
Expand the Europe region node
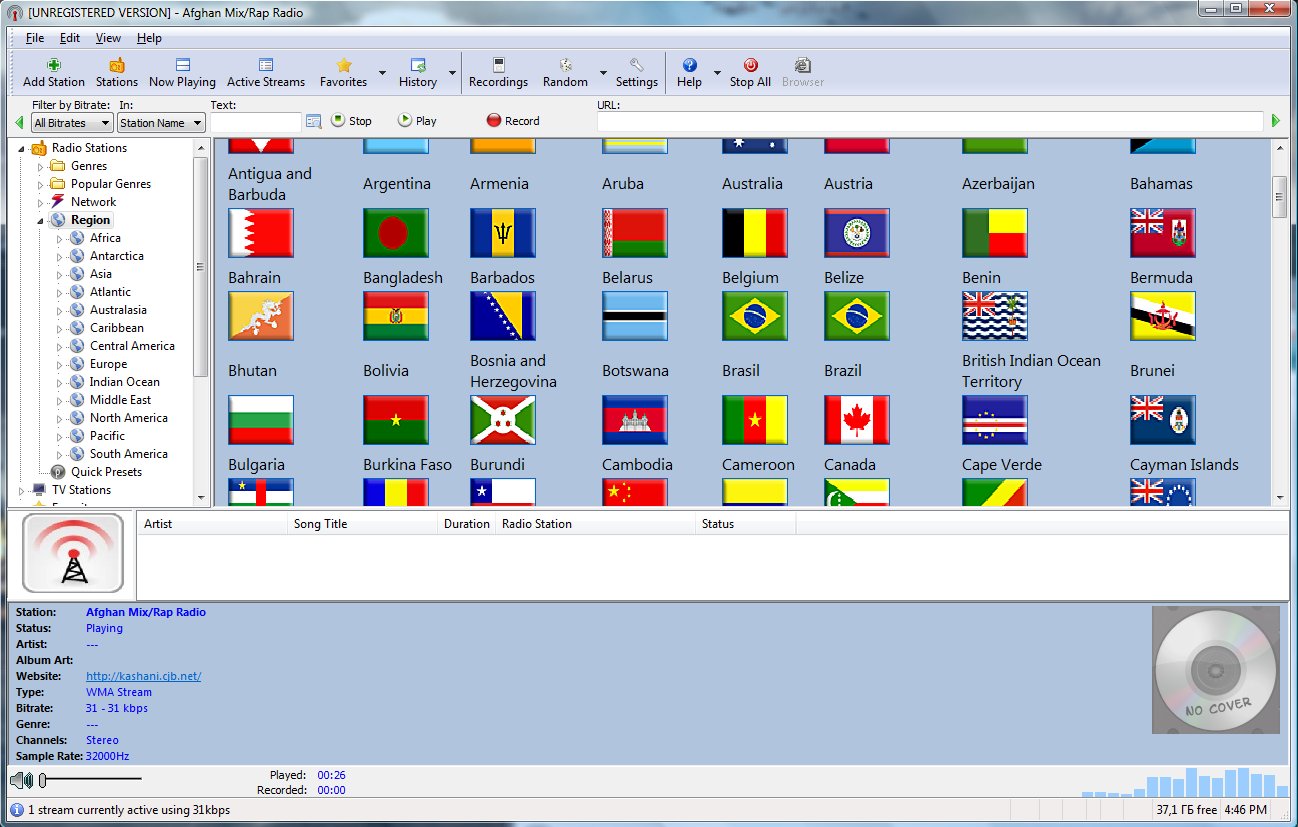point(60,364)
